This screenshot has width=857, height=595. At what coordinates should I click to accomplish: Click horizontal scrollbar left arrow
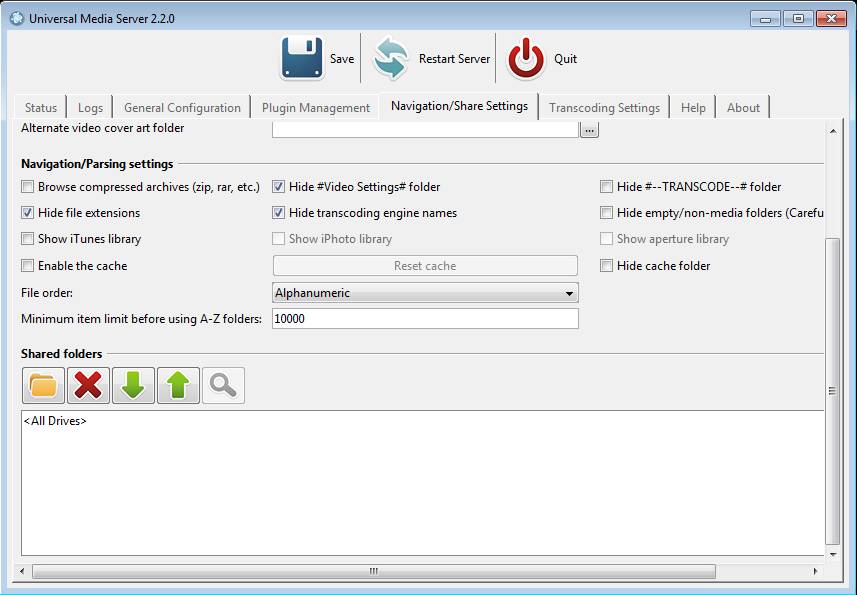(22, 572)
